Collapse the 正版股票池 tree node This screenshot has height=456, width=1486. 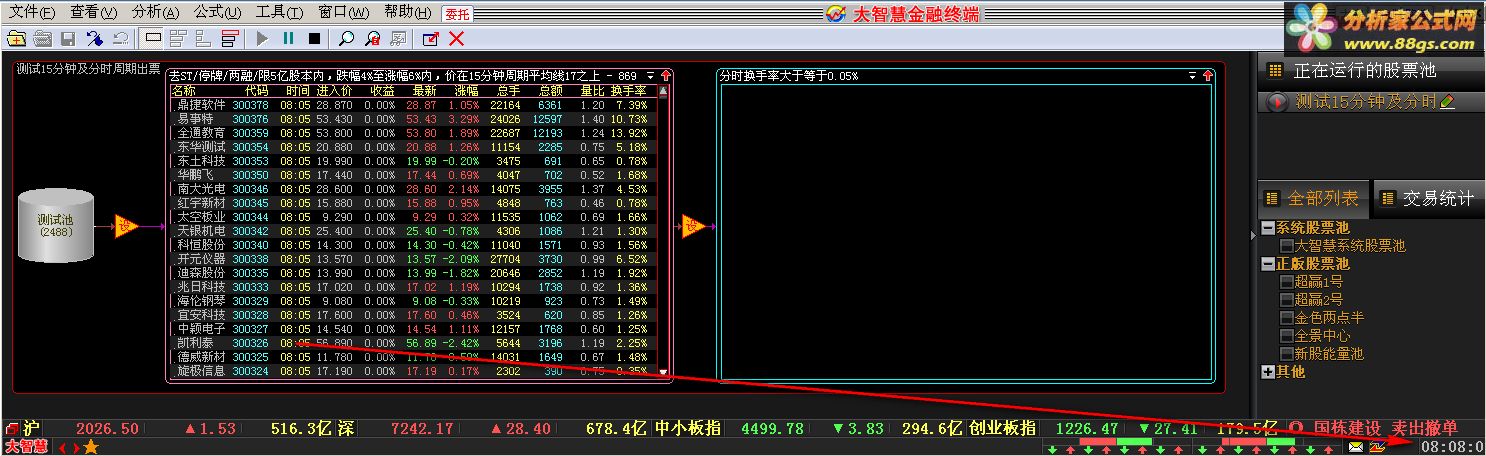tap(1268, 264)
